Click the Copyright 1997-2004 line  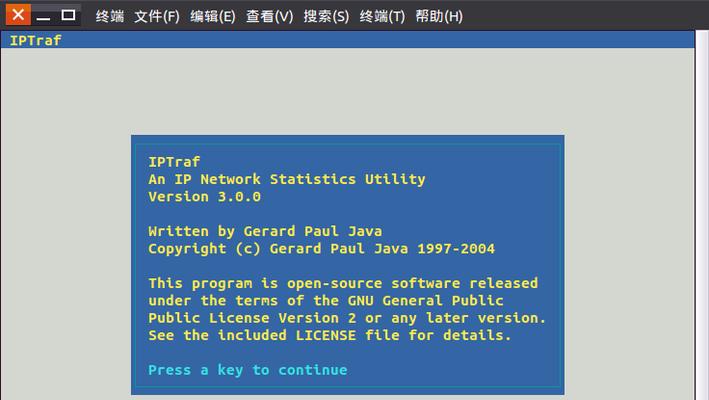pos(321,248)
